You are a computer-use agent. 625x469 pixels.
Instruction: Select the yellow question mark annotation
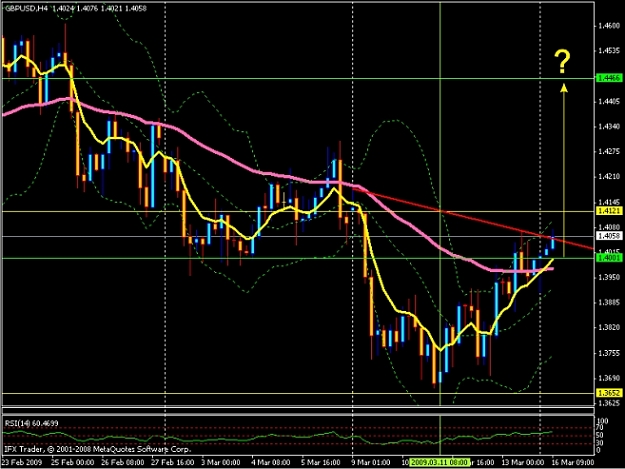pyautogui.click(x=562, y=62)
